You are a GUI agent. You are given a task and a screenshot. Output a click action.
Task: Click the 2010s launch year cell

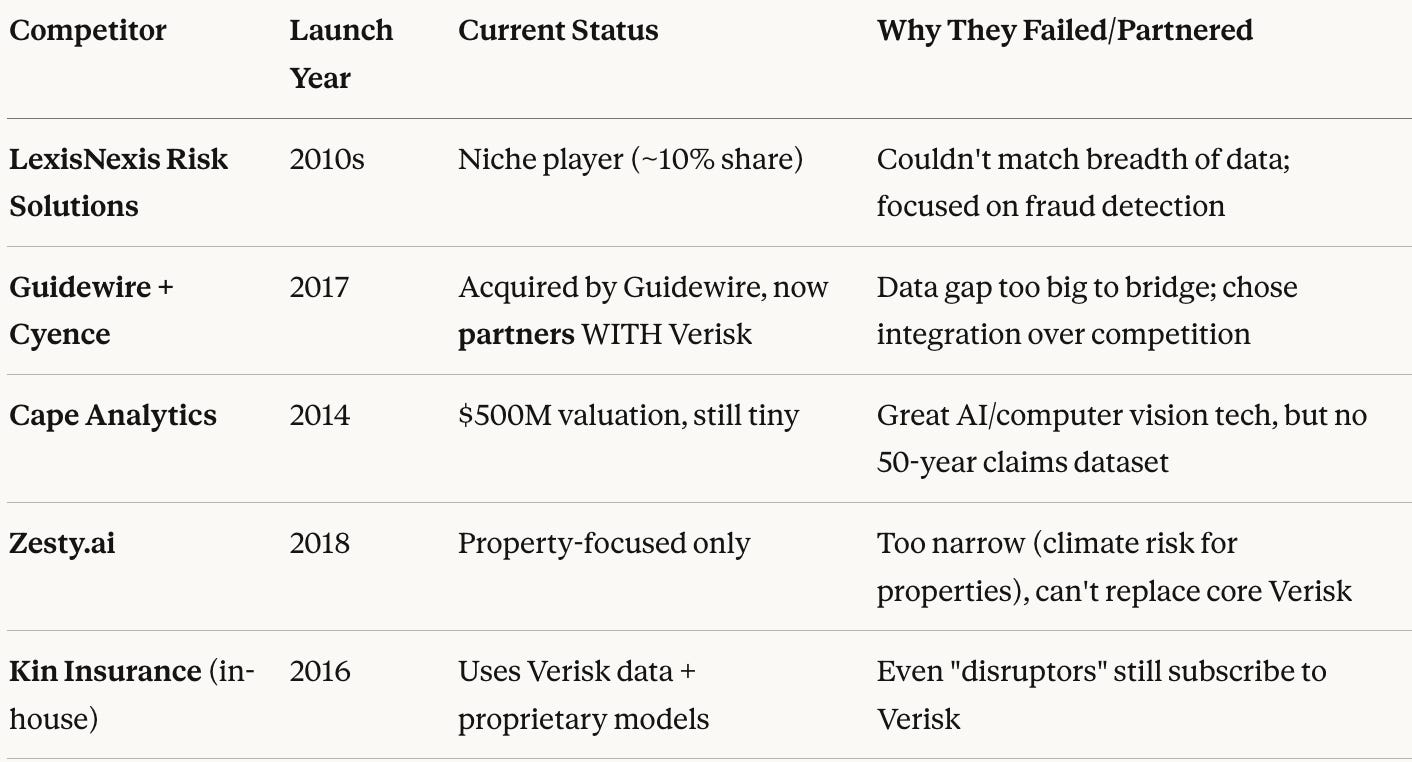pos(327,159)
